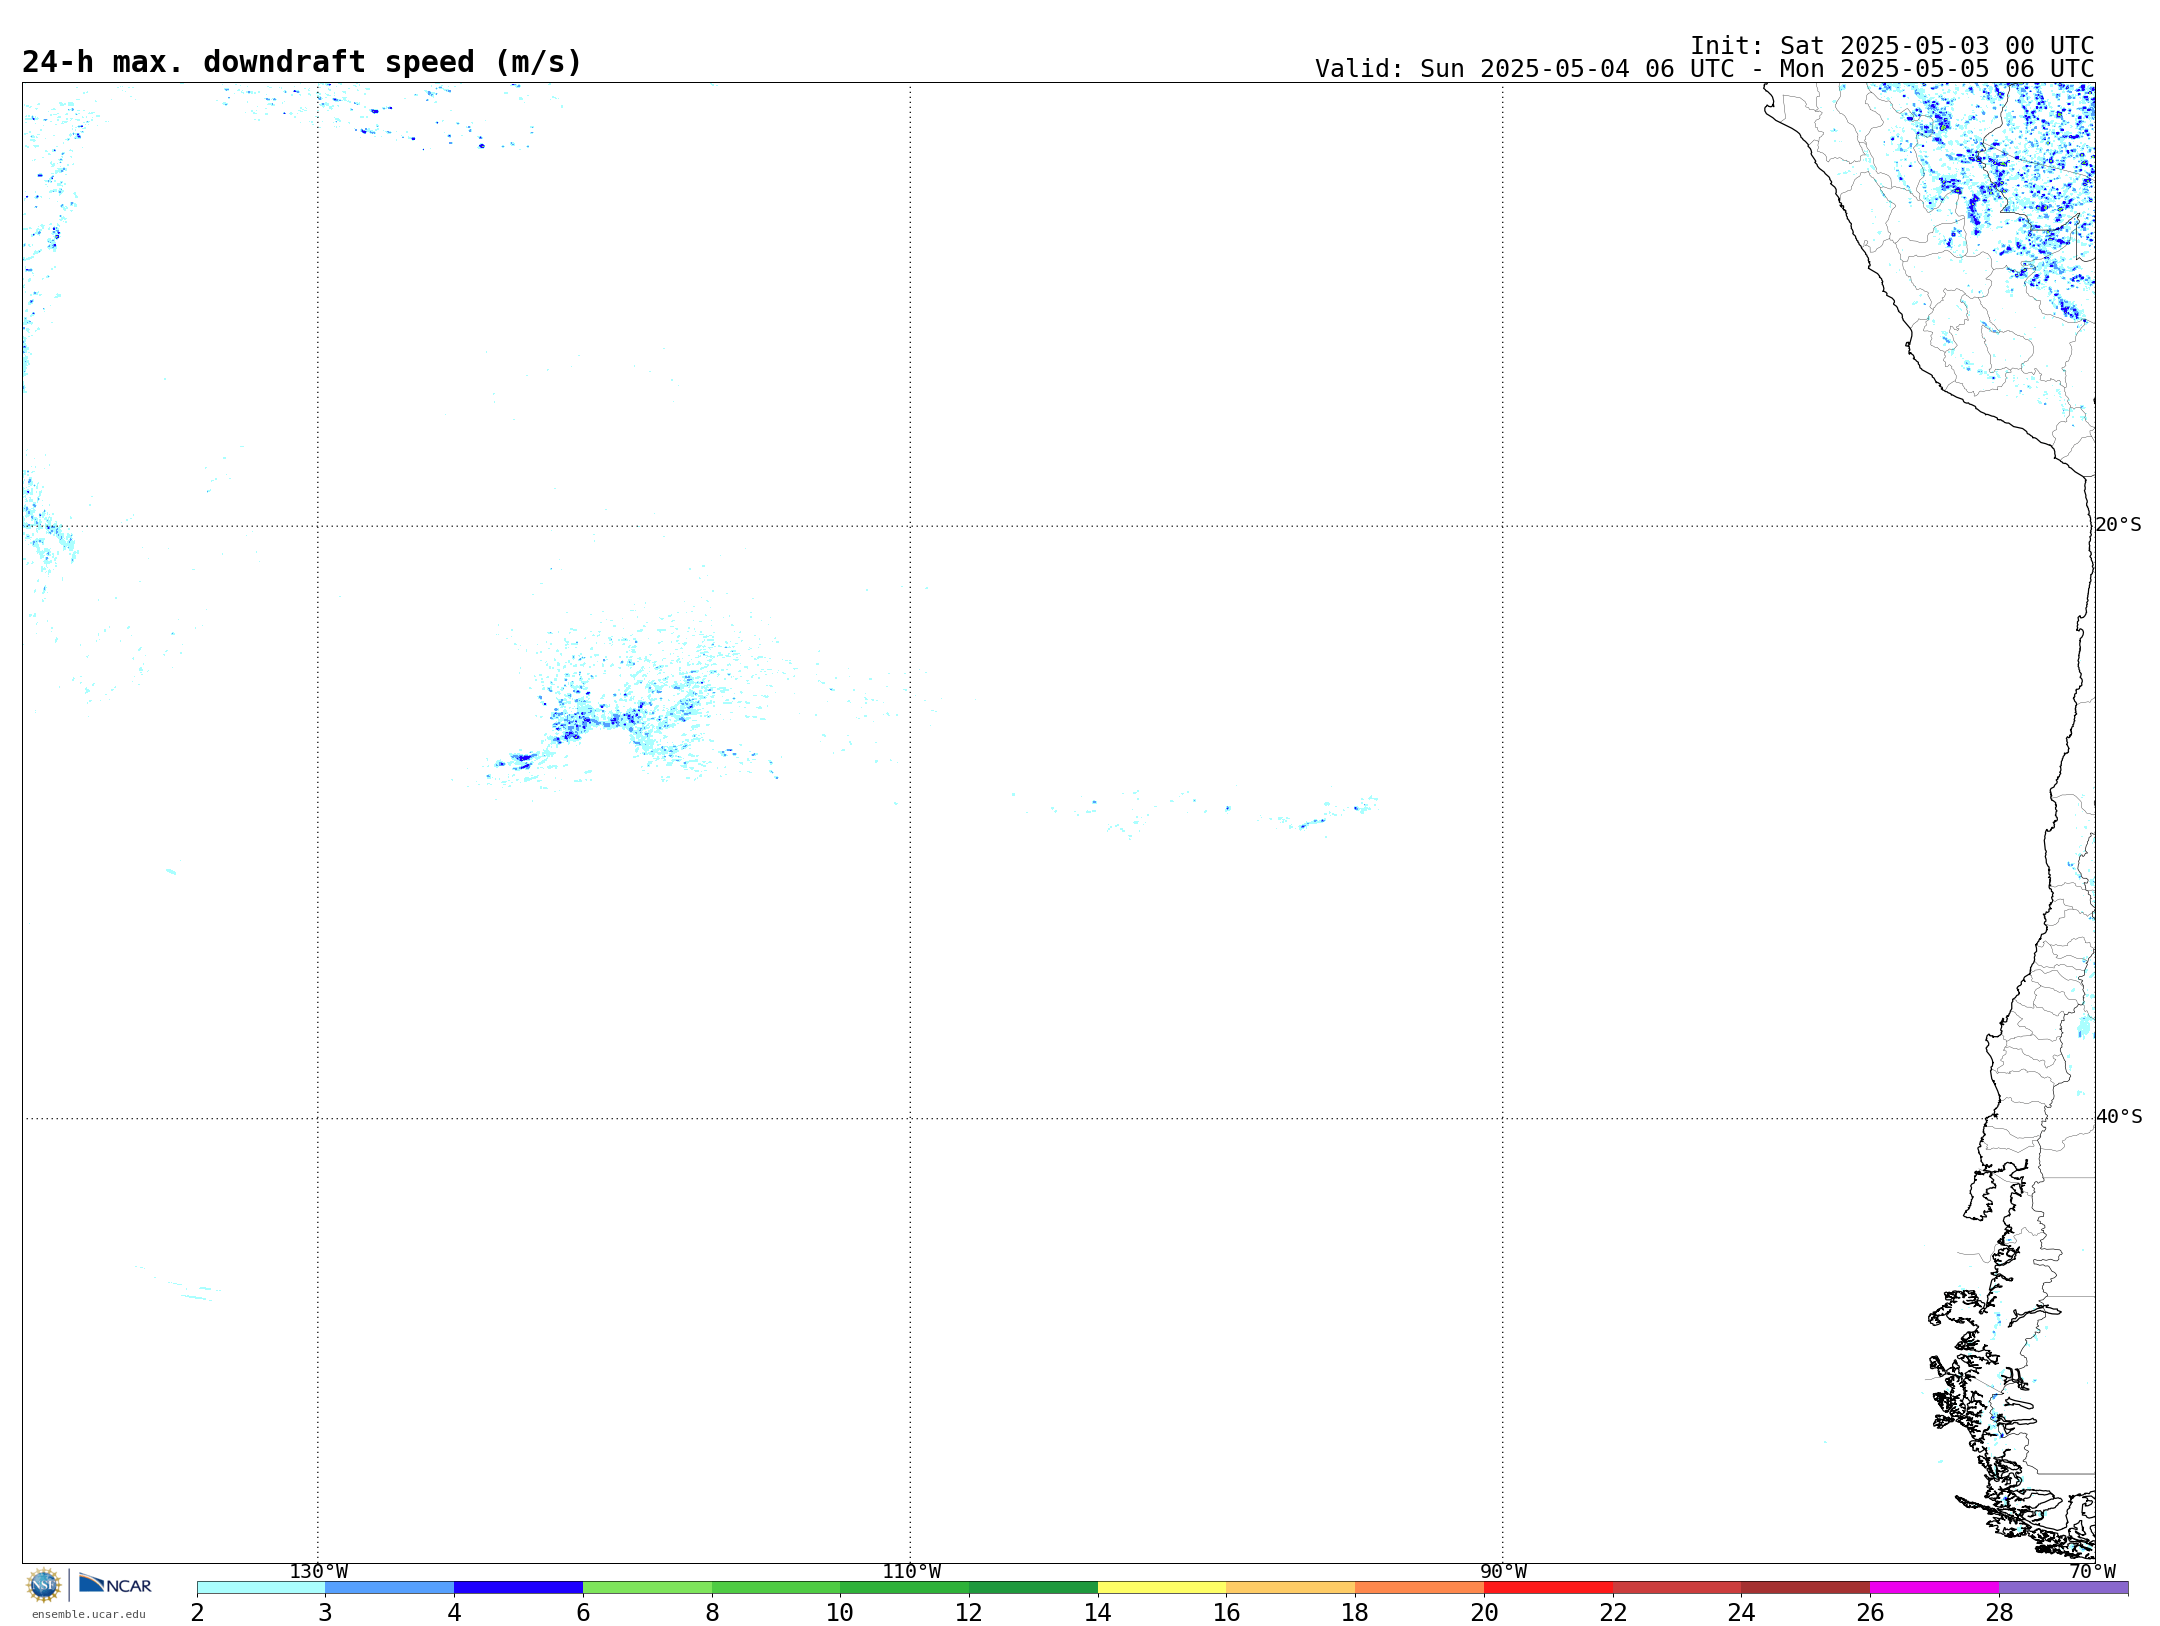Click the 'Init: Sat 2025-05-03 00 UTC' line
Screen dimensions: 2160x1626
click(1892, 46)
